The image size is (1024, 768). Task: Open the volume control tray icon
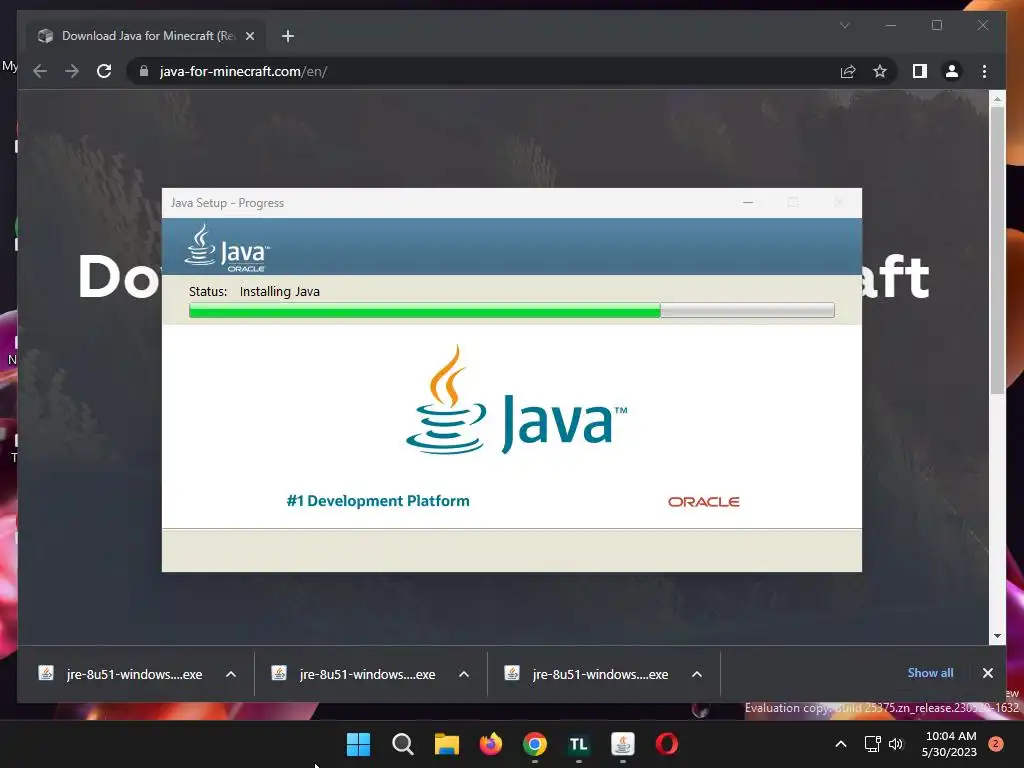pyautogui.click(x=896, y=744)
